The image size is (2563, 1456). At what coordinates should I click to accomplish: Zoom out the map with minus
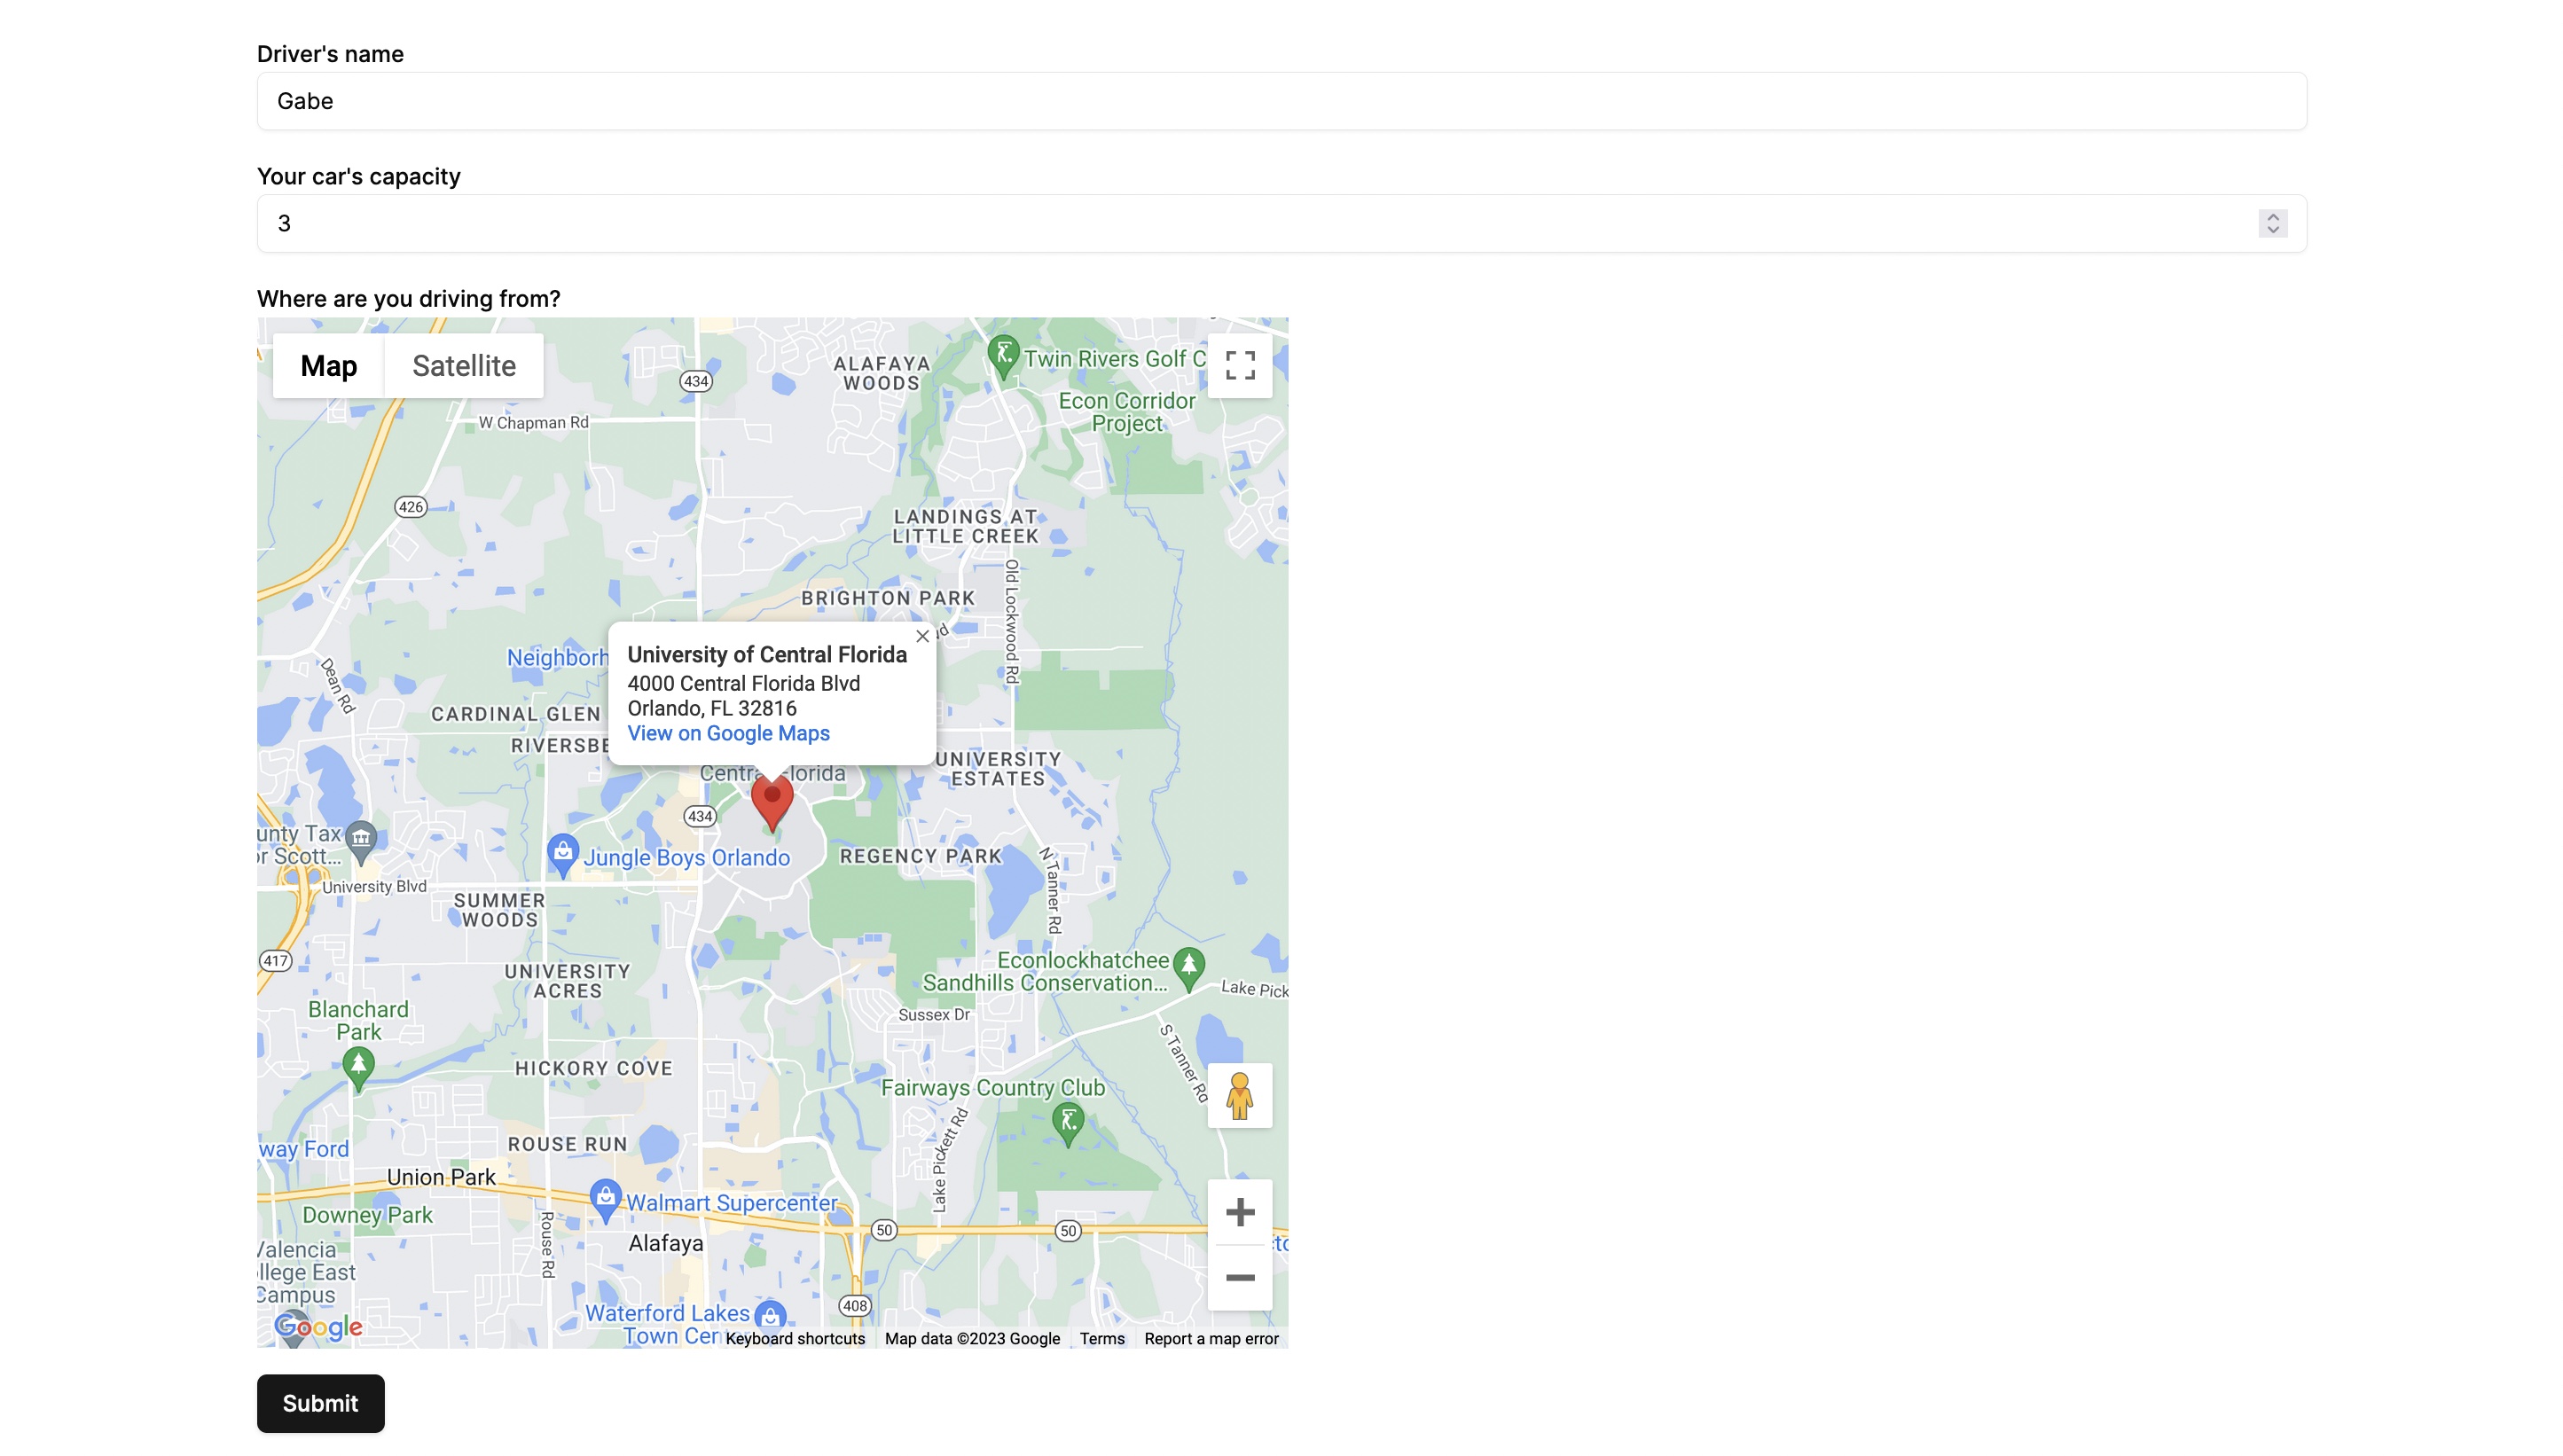[1239, 1278]
